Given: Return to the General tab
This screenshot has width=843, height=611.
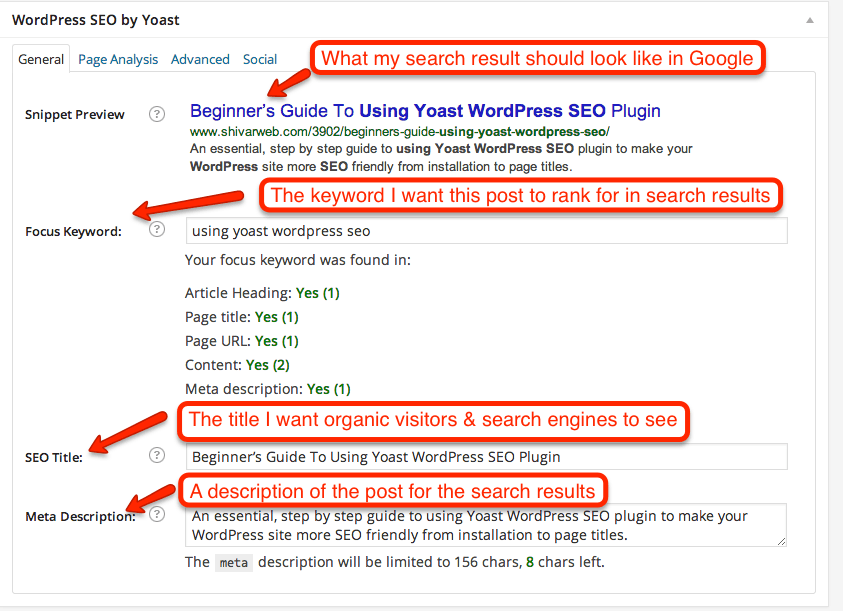Looking at the screenshot, I should coord(41,60).
